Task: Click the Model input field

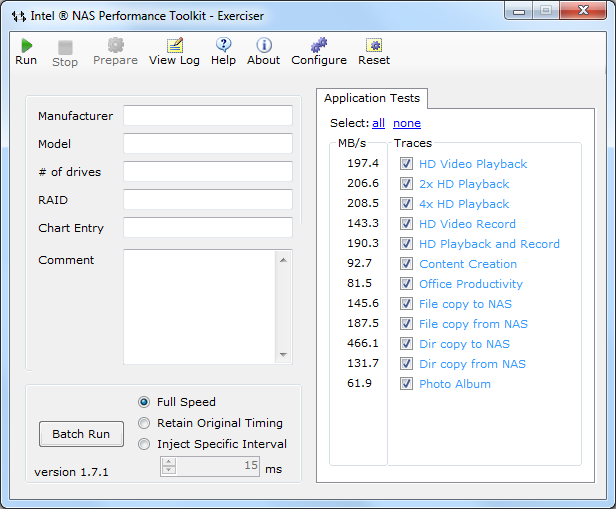Action: 208,143
